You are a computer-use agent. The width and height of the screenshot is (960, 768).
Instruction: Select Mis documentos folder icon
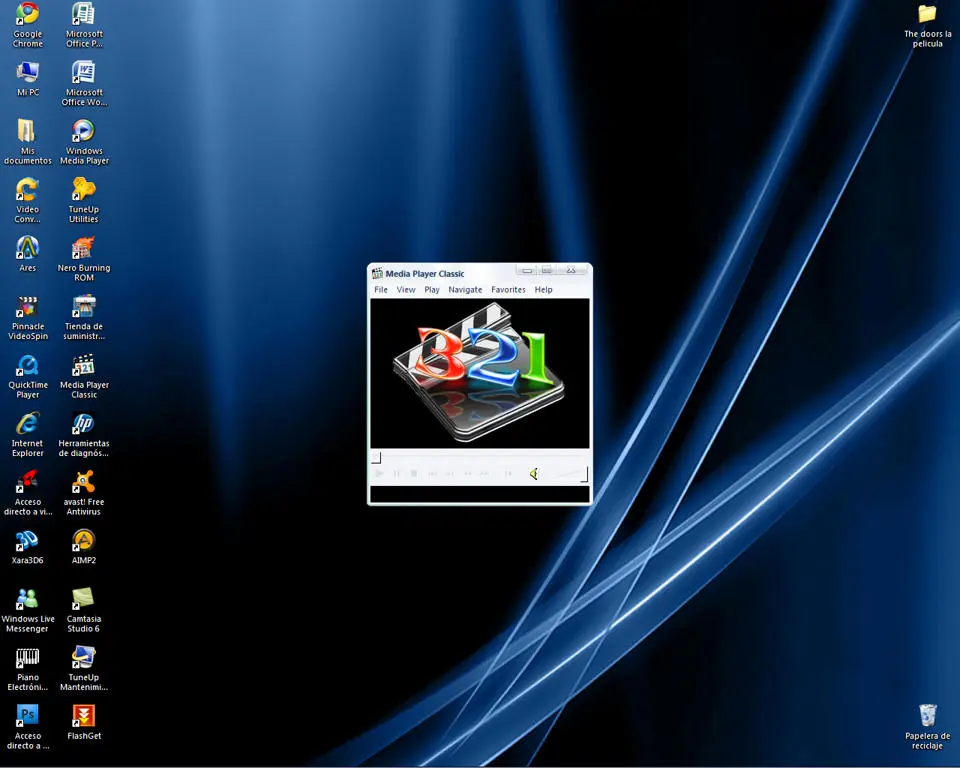point(28,142)
